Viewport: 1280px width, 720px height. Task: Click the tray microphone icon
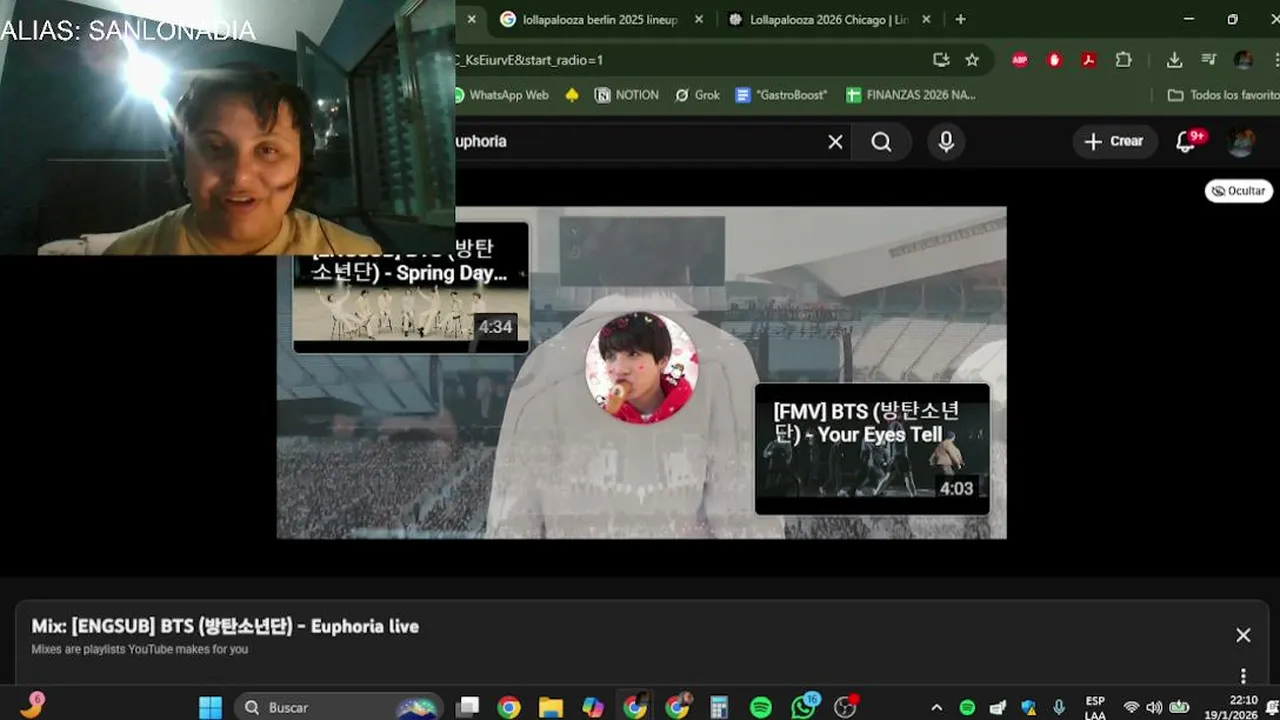pyautogui.click(x=1059, y=707)
